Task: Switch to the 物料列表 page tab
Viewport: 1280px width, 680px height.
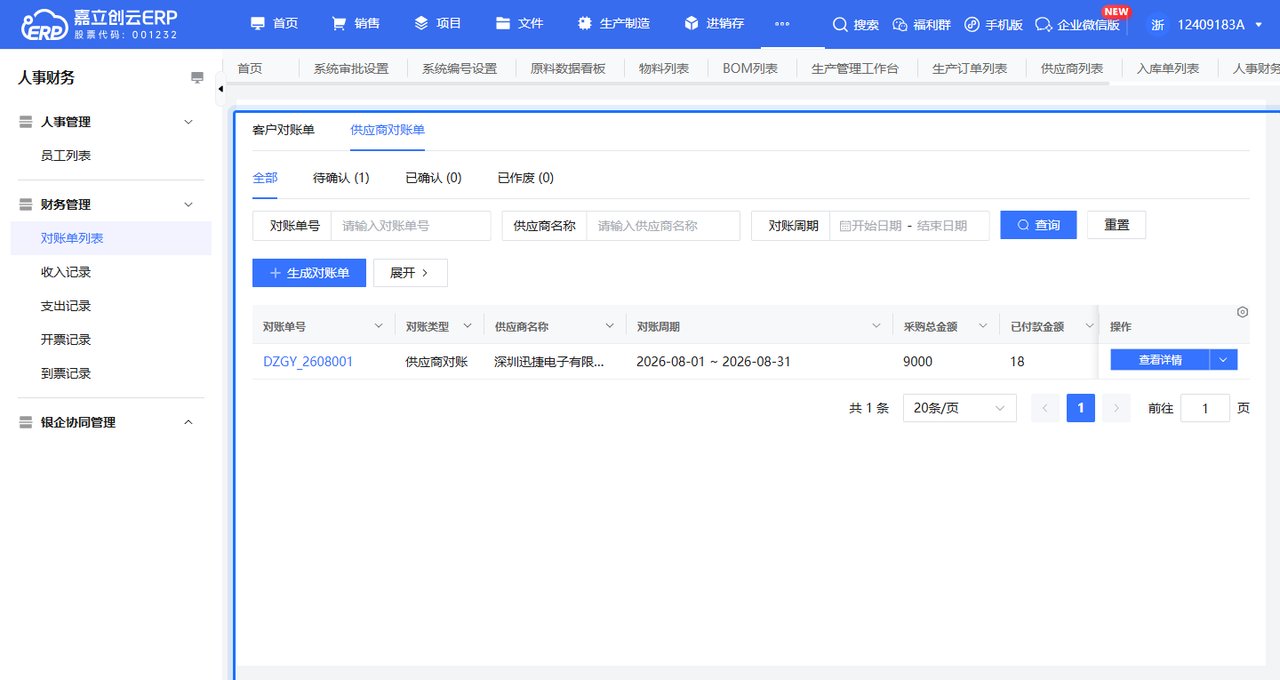Action: (x=664, y=69)
